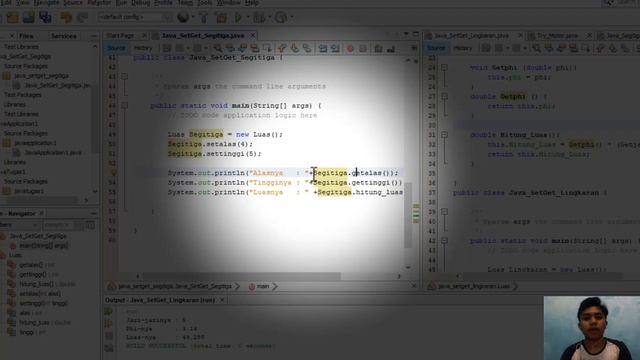
Task: Click the green Run Project icon
Action: tap(238, 17)
